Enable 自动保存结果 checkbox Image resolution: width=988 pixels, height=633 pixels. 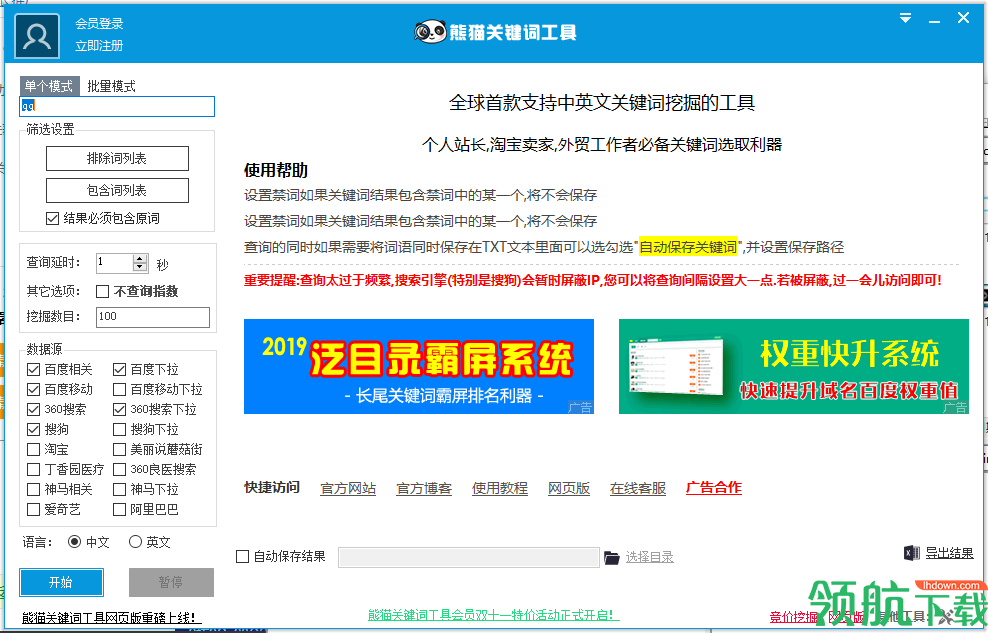tap(243, 557)
